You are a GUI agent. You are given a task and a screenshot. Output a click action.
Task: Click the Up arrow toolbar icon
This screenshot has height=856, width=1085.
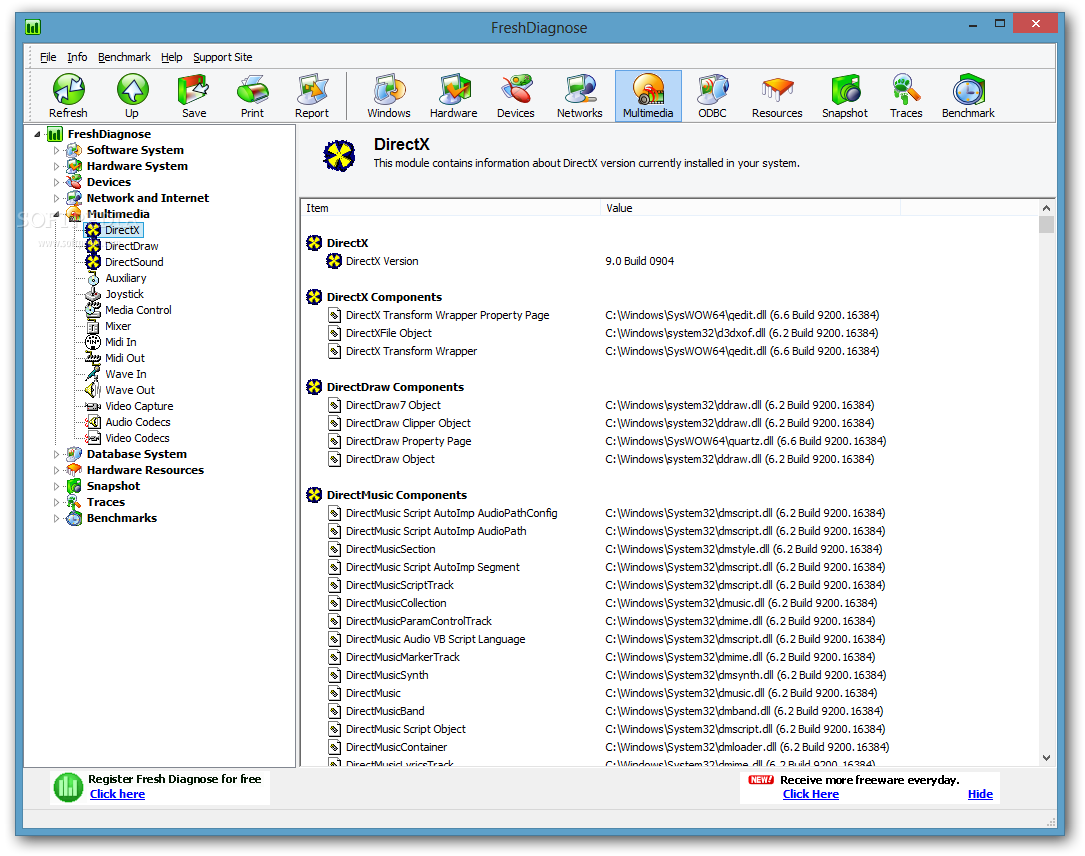132,96
